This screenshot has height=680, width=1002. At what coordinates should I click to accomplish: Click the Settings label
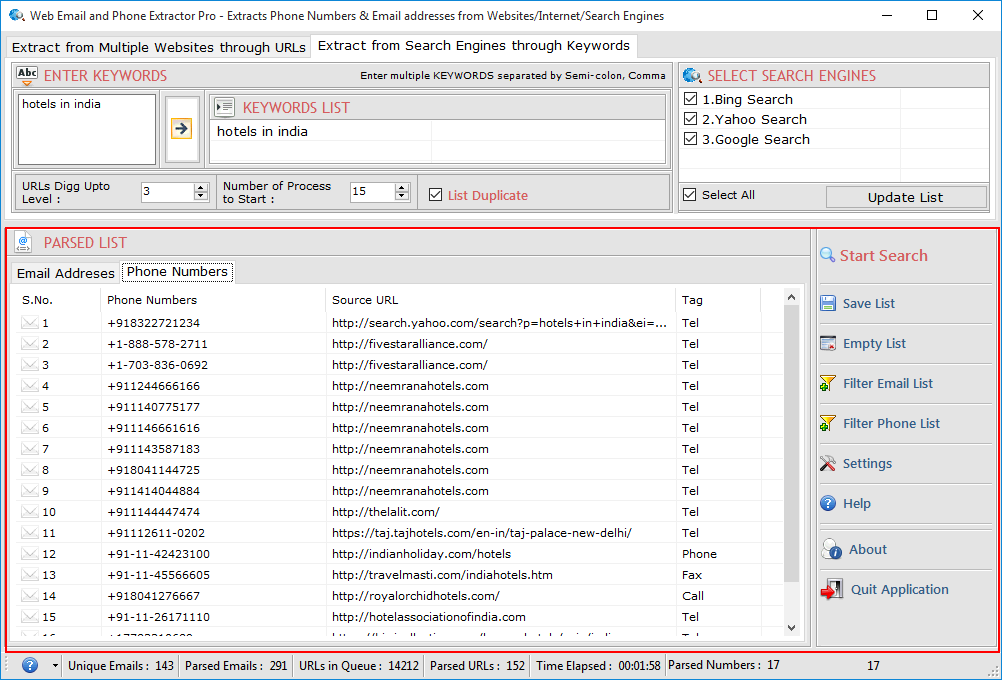867,464
